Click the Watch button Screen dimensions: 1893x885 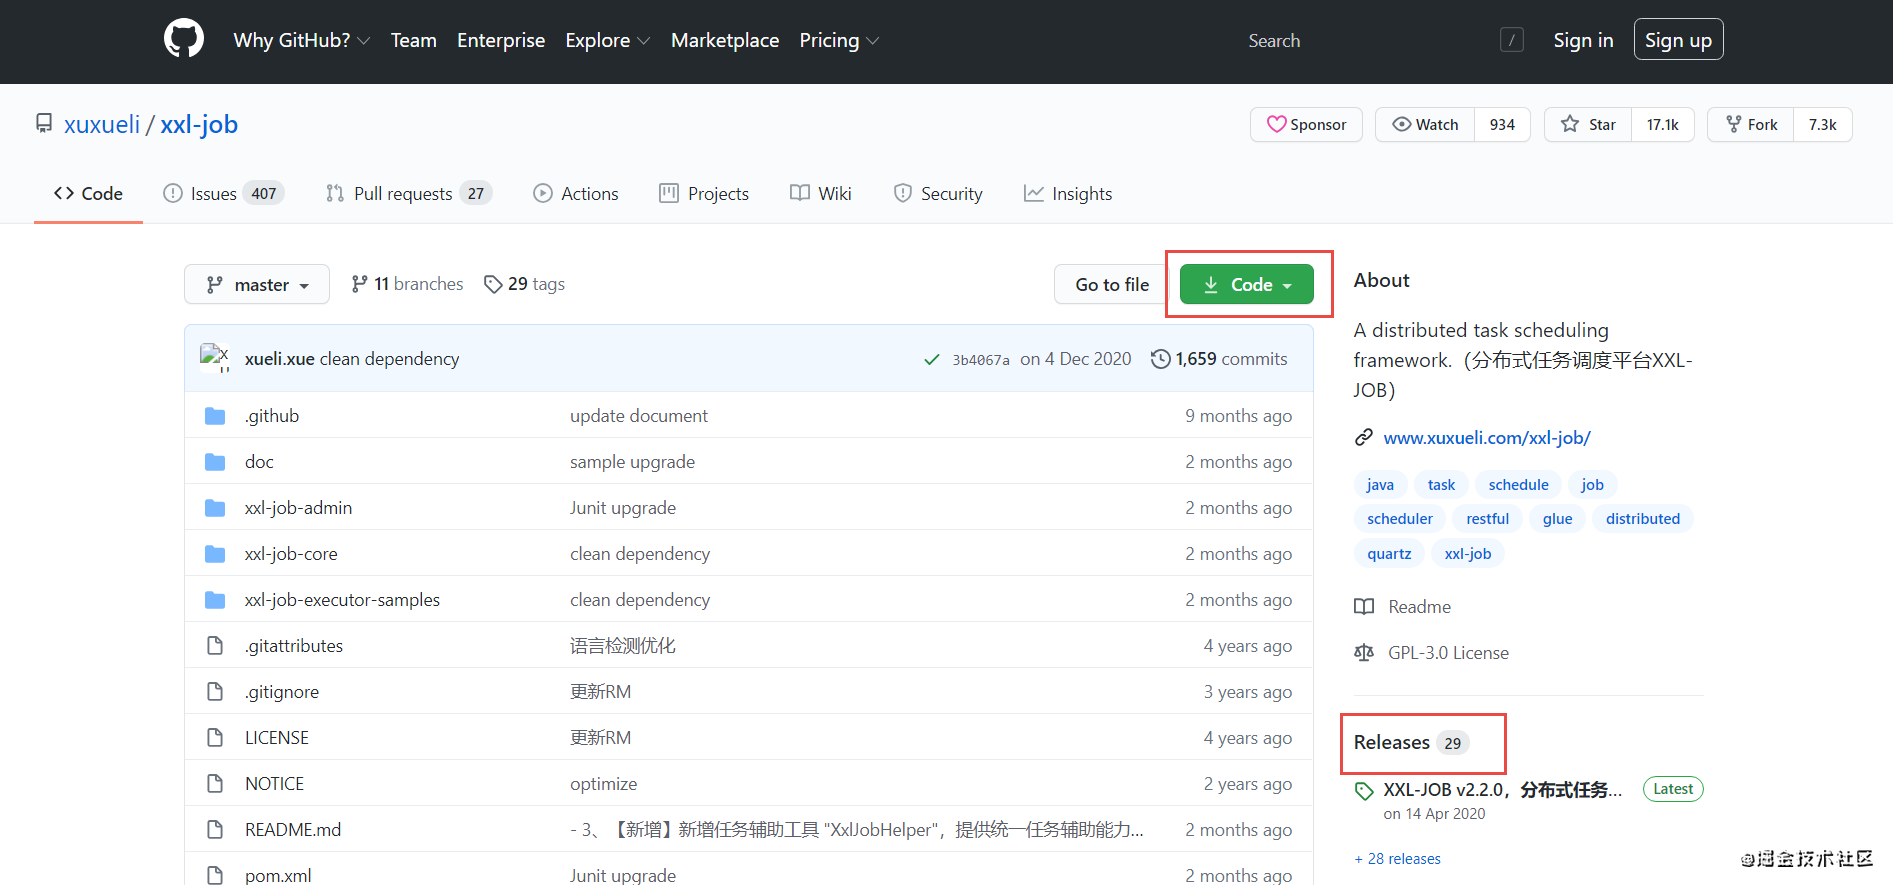tap(1425, 124)
